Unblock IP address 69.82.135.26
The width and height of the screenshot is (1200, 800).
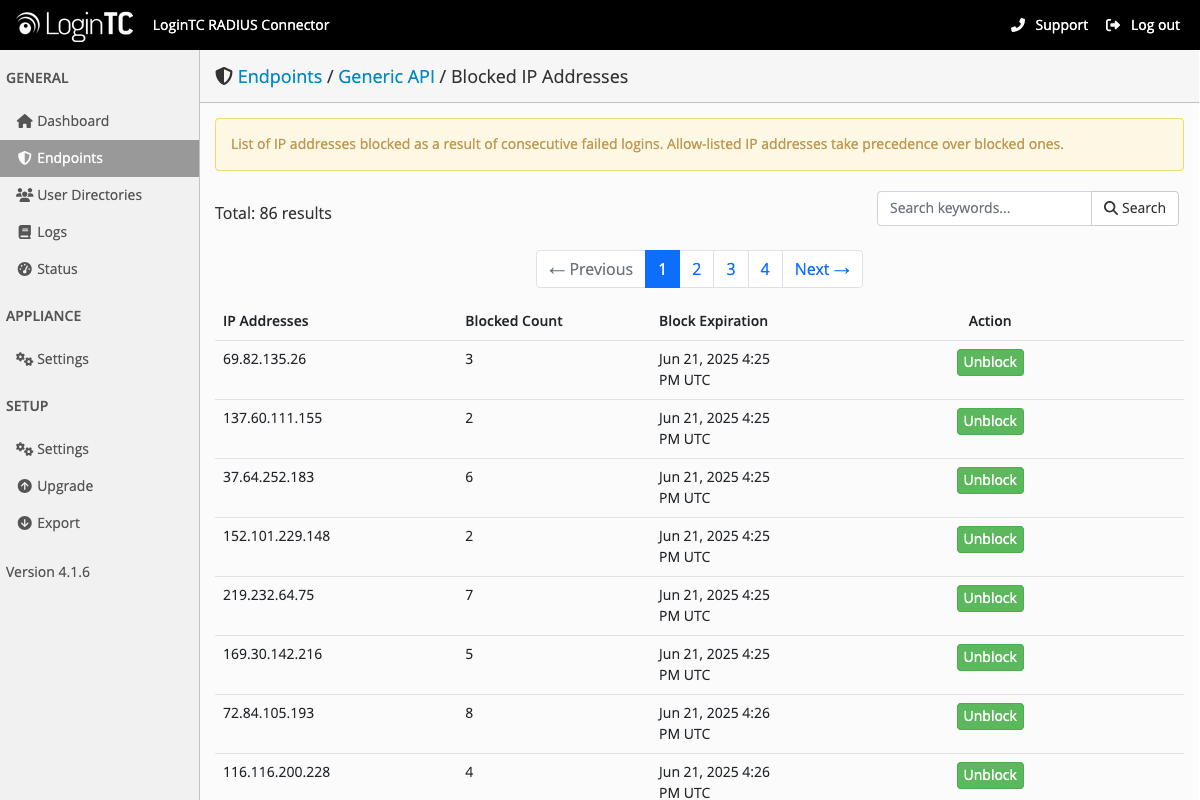tap(990, 362)
